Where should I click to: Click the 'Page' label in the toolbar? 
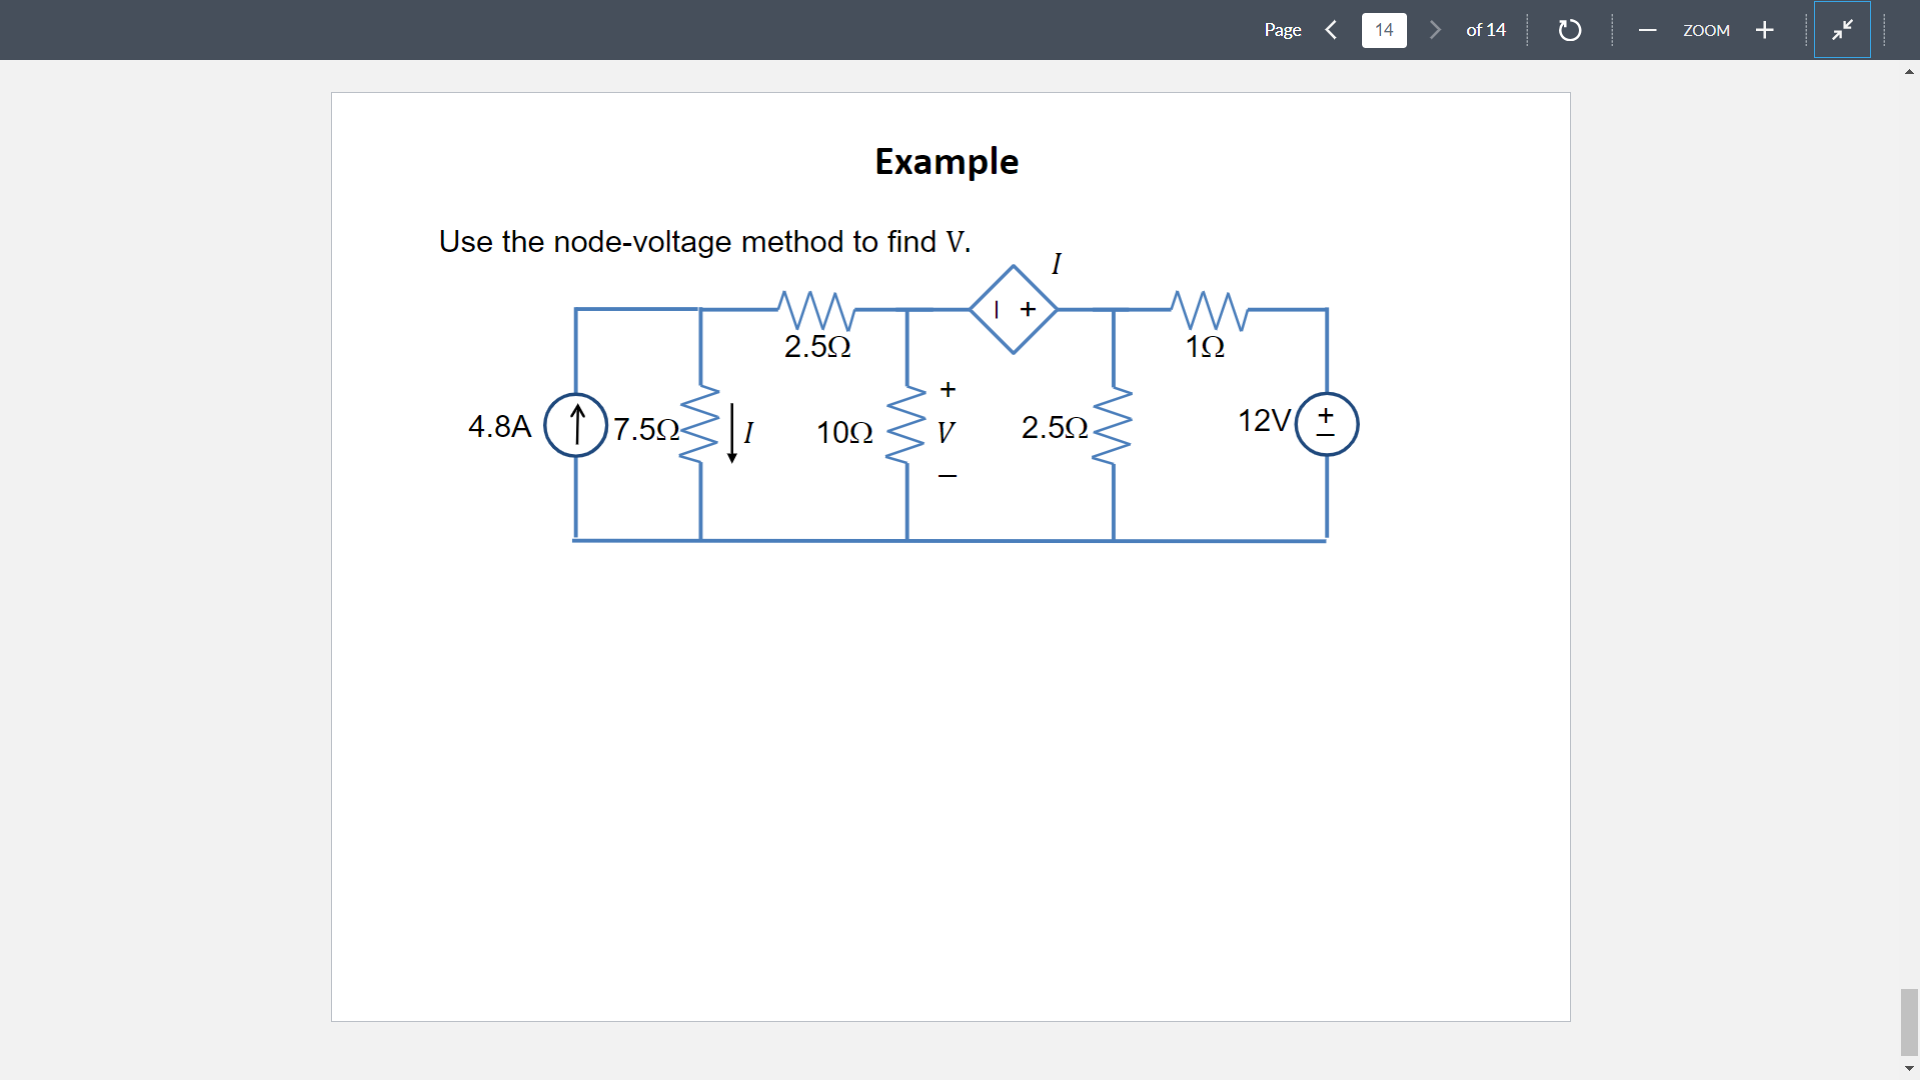tap(1283, 30)
